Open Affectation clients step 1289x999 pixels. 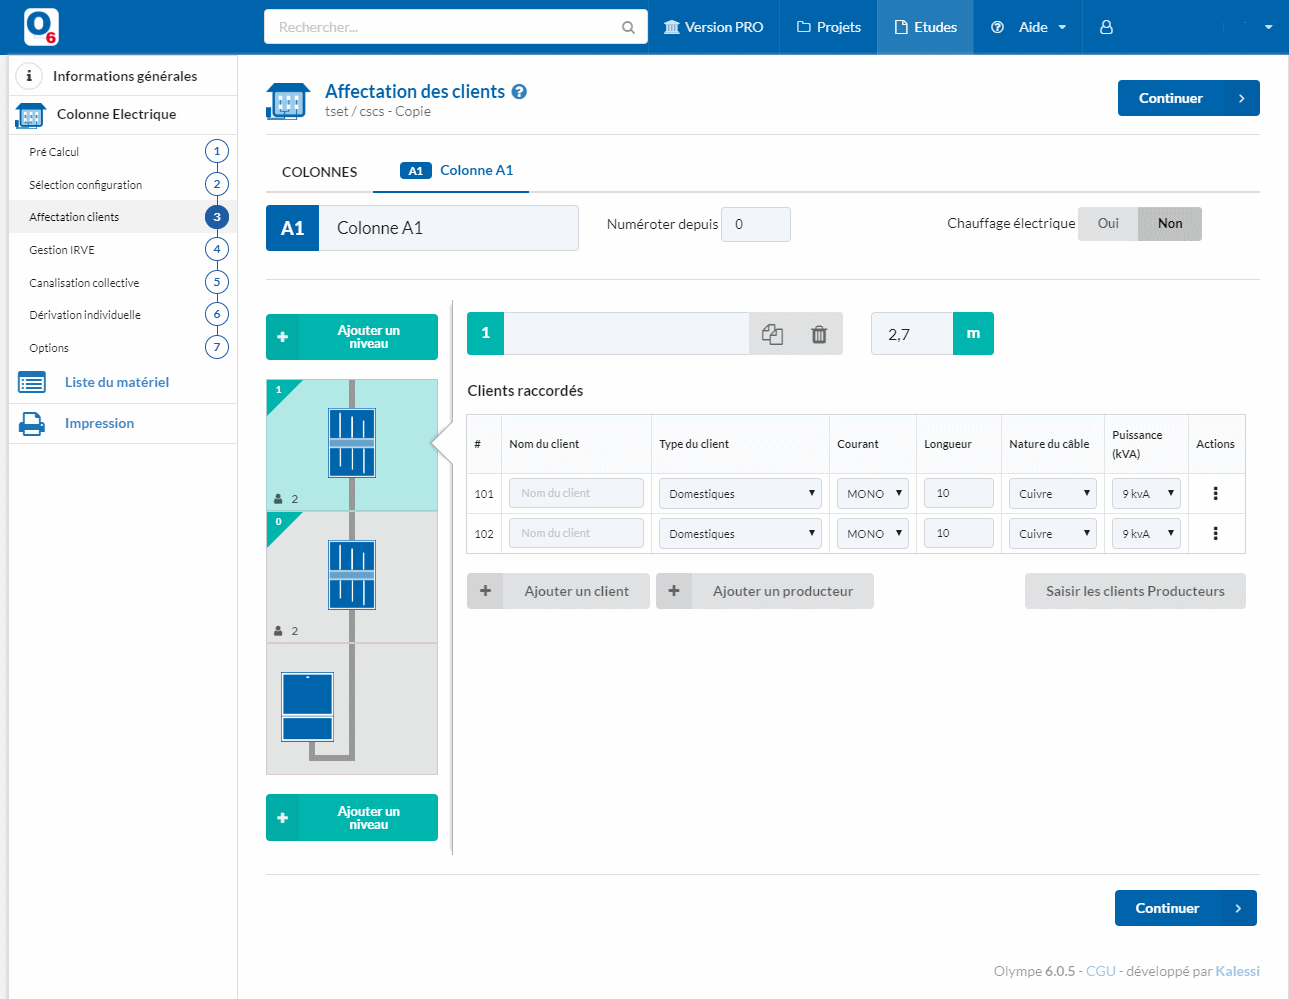(123, 217)
